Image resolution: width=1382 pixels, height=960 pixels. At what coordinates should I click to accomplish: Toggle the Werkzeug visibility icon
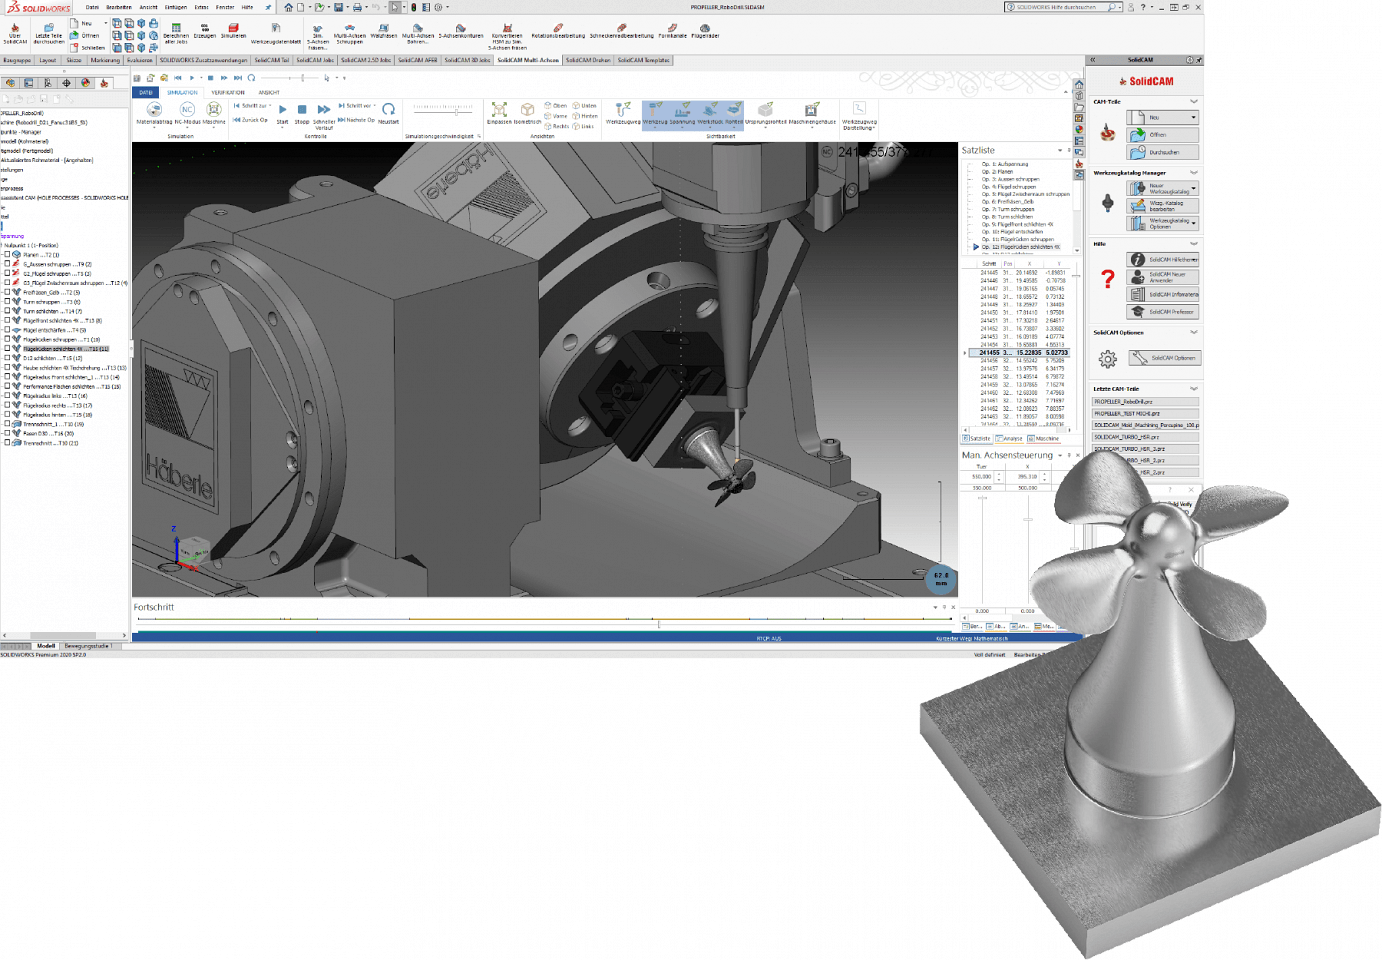tap(655, 109)
